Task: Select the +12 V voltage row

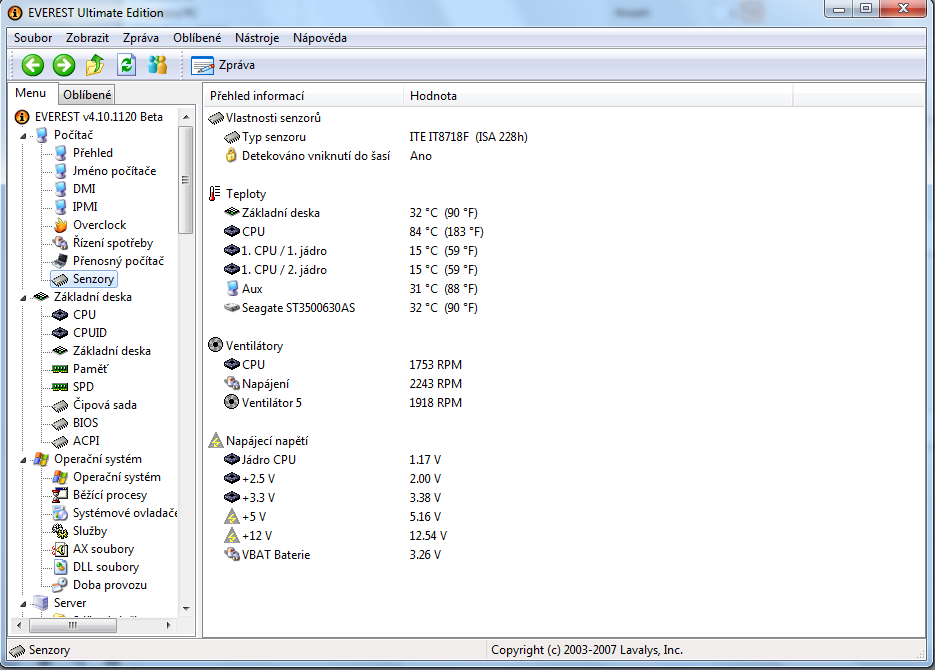Action: tap(336, 536)
